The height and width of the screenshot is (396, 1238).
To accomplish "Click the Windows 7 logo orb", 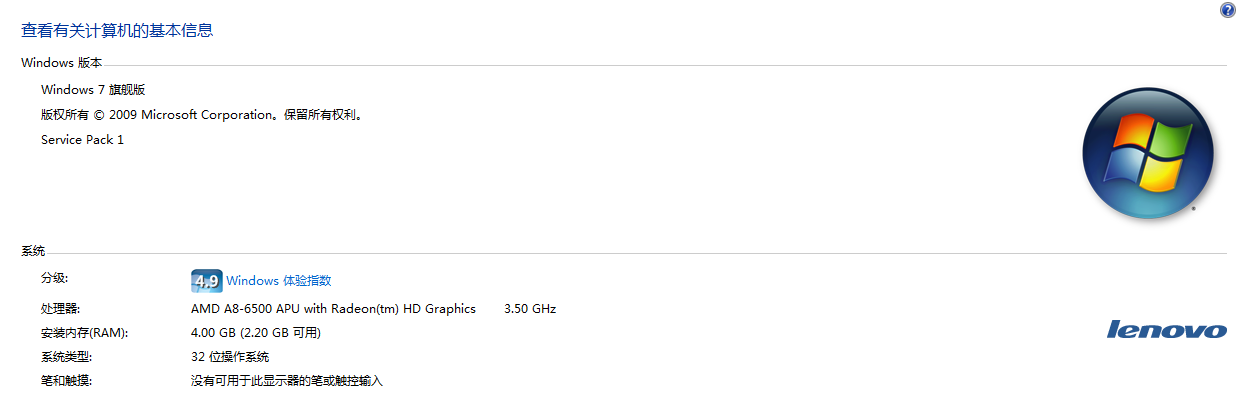I will pyautogui.click(x=1147, y=152).
